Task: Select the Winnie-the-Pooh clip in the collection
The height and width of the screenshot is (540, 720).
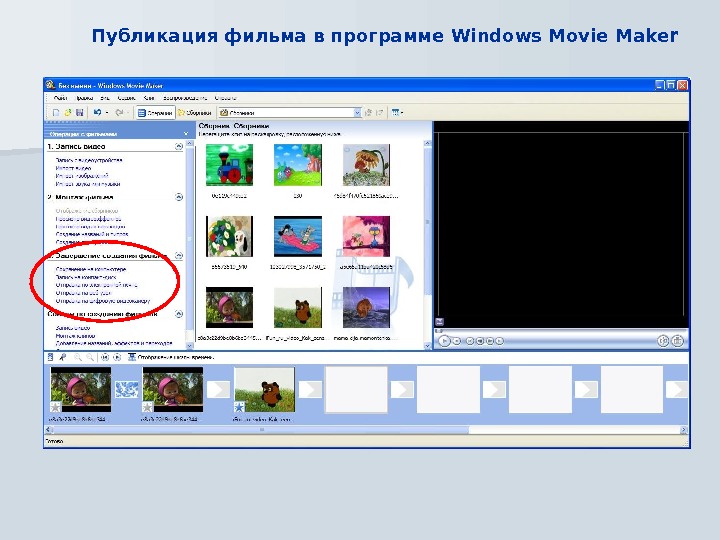Action: 298,308
